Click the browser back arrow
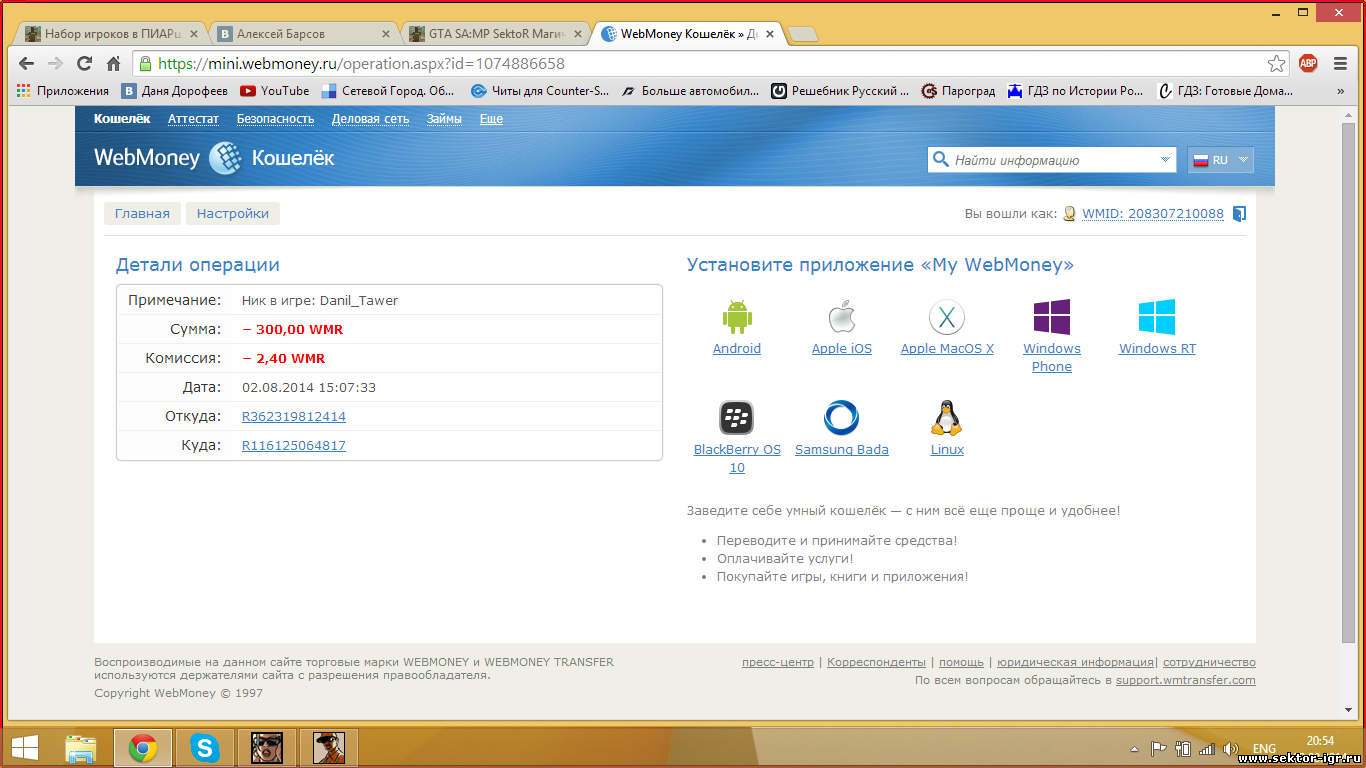1366x768 pixels. pyautogui.click(x=27, y=63)
